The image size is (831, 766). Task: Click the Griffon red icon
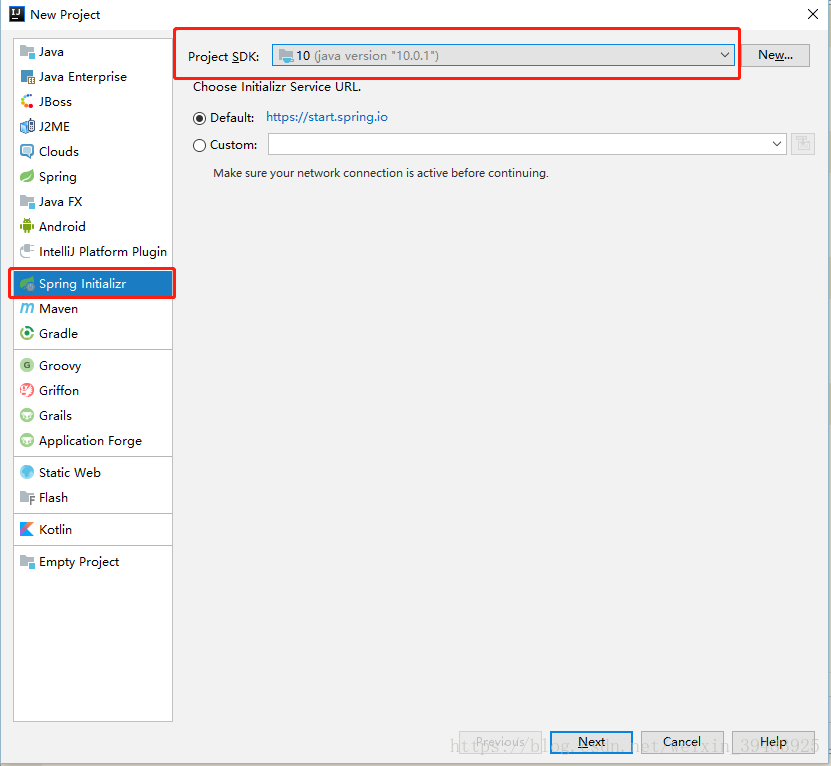(x=27, y=390)
